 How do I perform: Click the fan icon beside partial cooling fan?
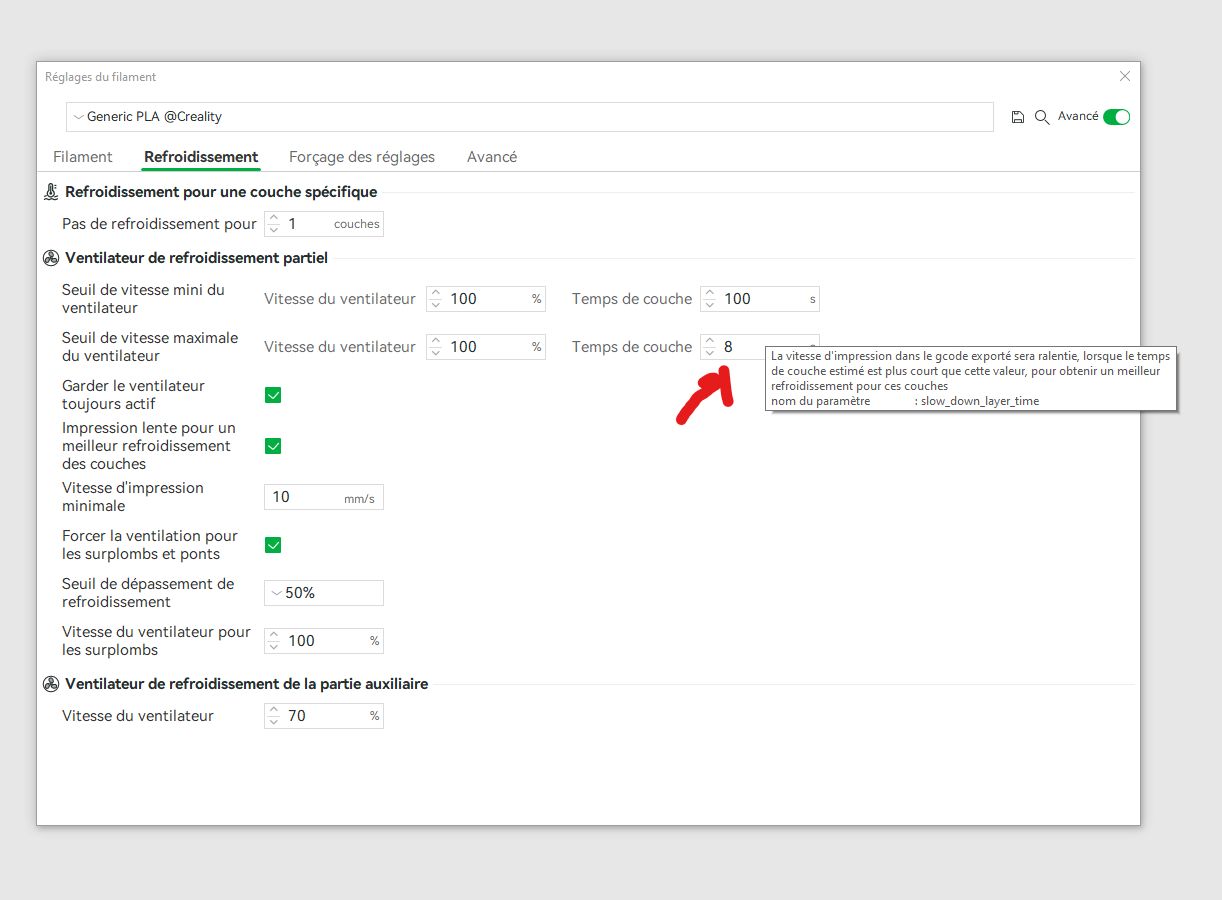point(51,258)
